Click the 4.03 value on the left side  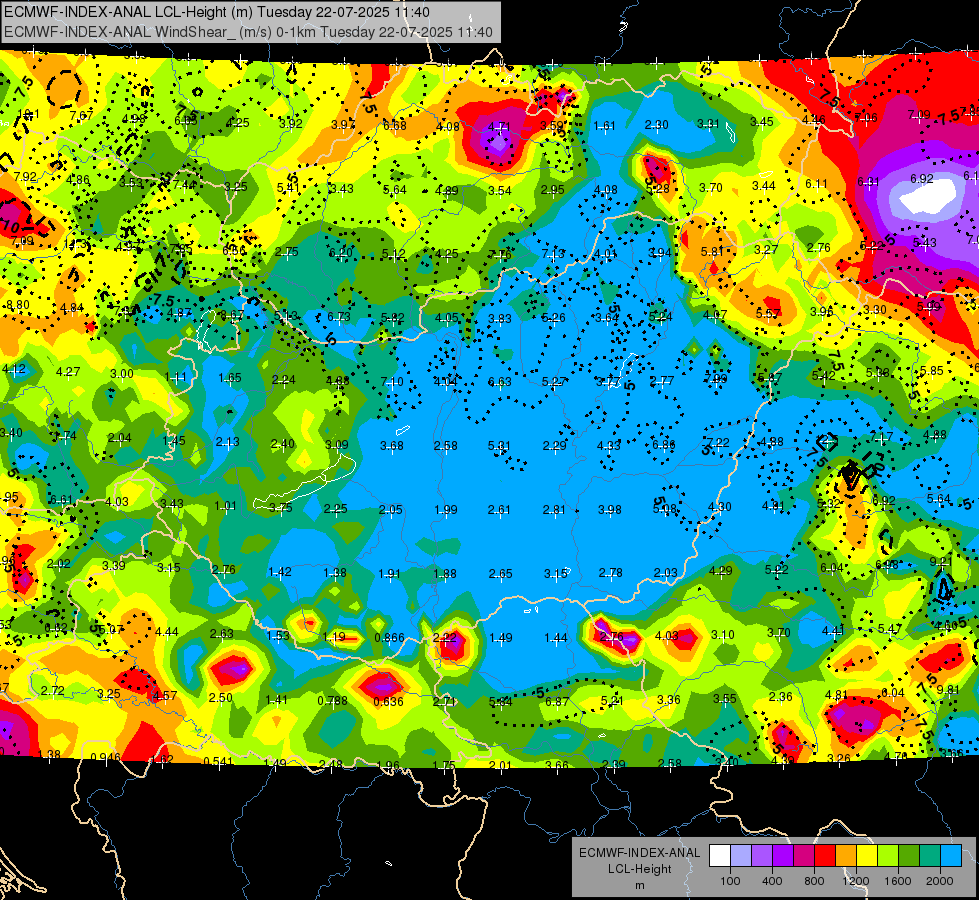pos(117,502)
